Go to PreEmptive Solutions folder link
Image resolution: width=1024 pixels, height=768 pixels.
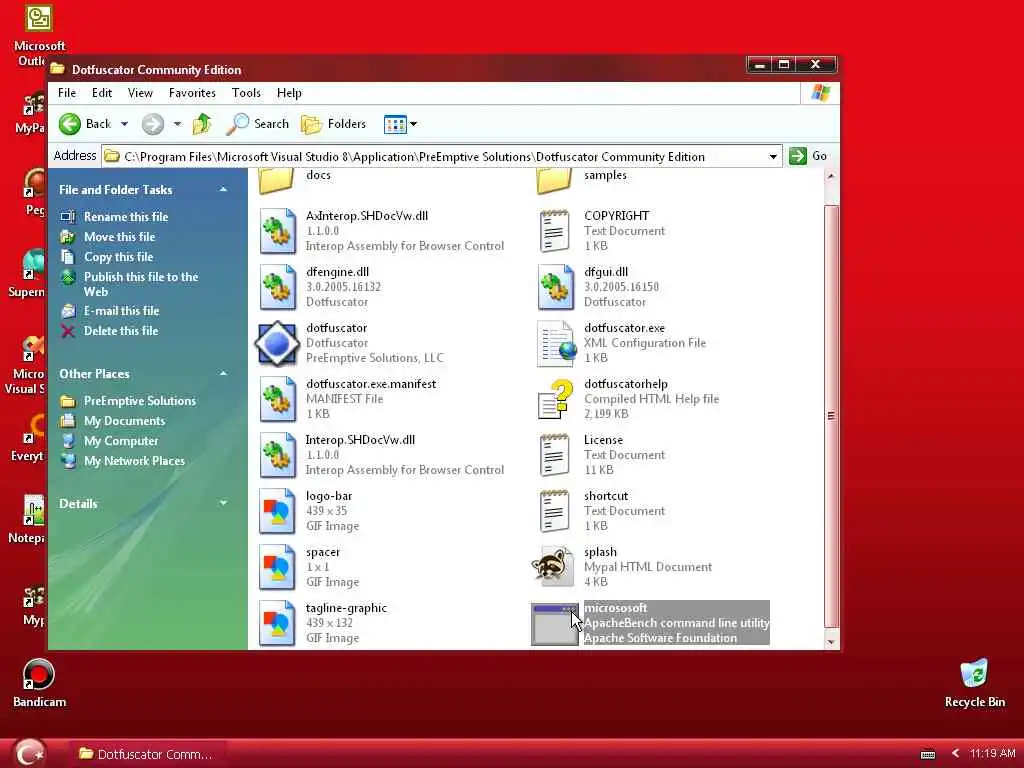click(x=140, y=401)
